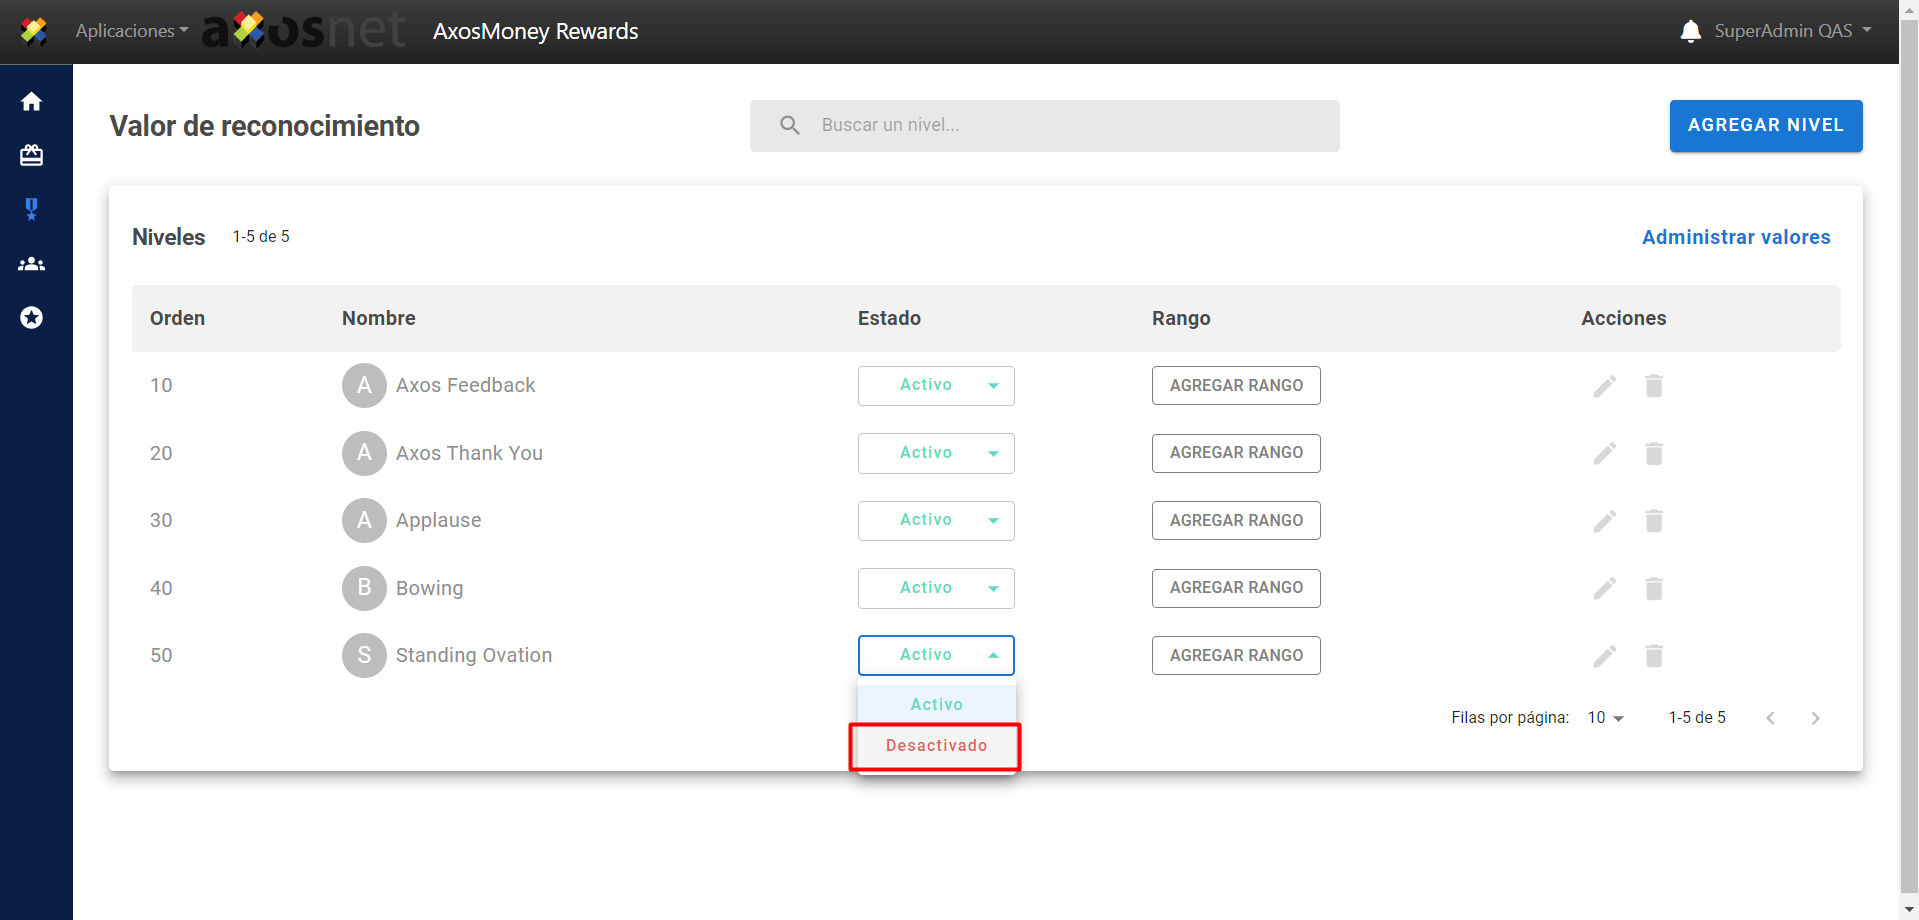The width and height of the screenshot is (1919, 920).
Task: Select the medal badge sidebar icon
Action: tap(31, 209)
